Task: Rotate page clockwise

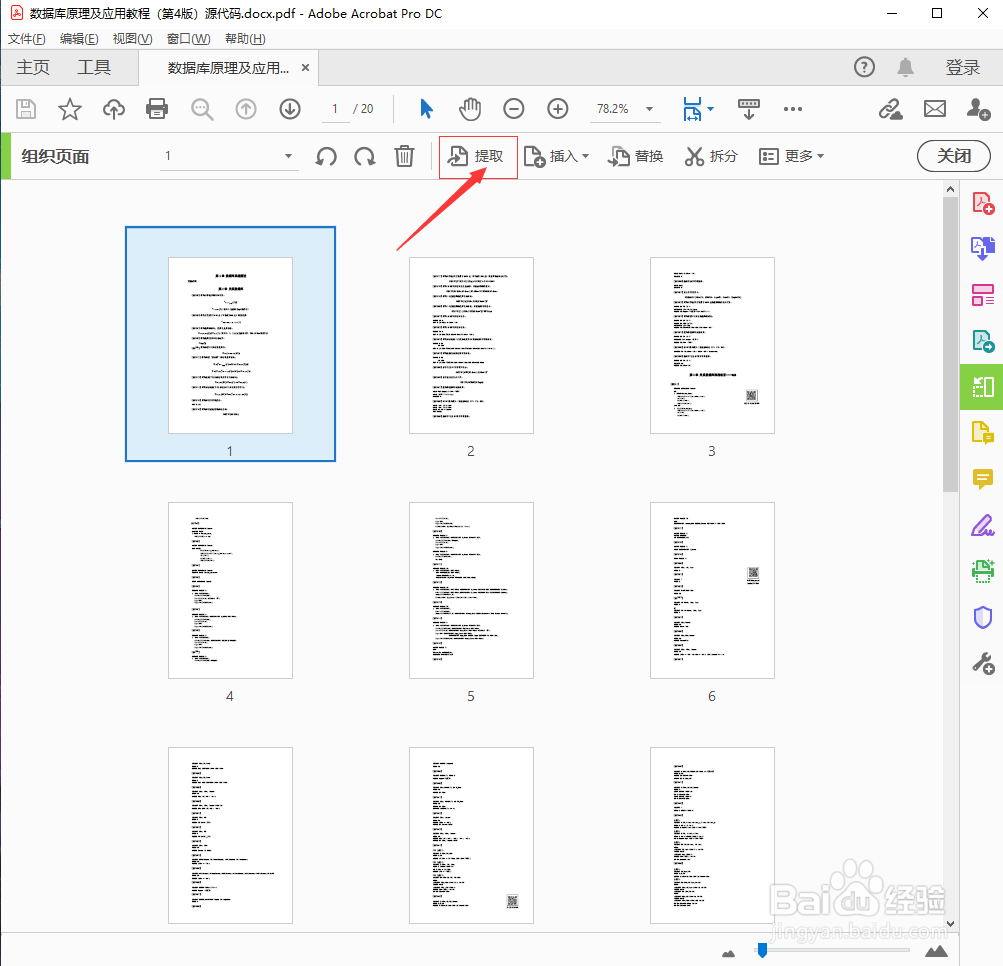Action: click(365, 156)
